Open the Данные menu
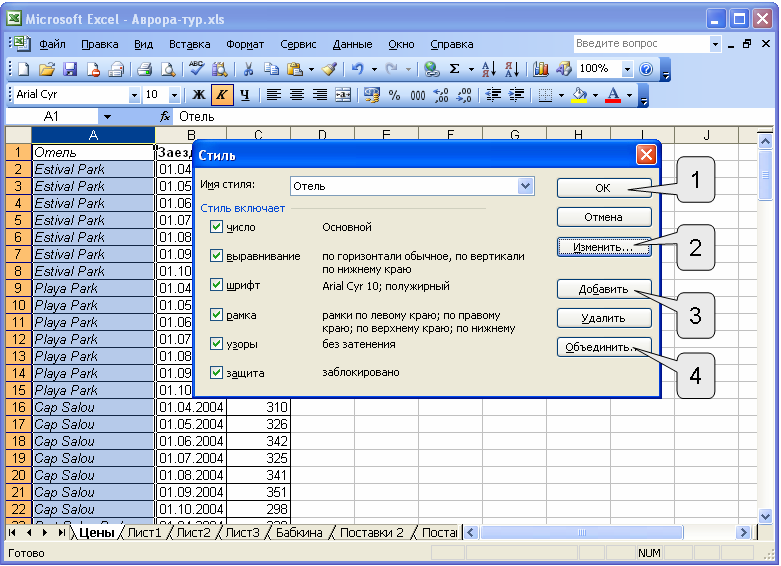The image size is (781, 566). coord(353,44)
